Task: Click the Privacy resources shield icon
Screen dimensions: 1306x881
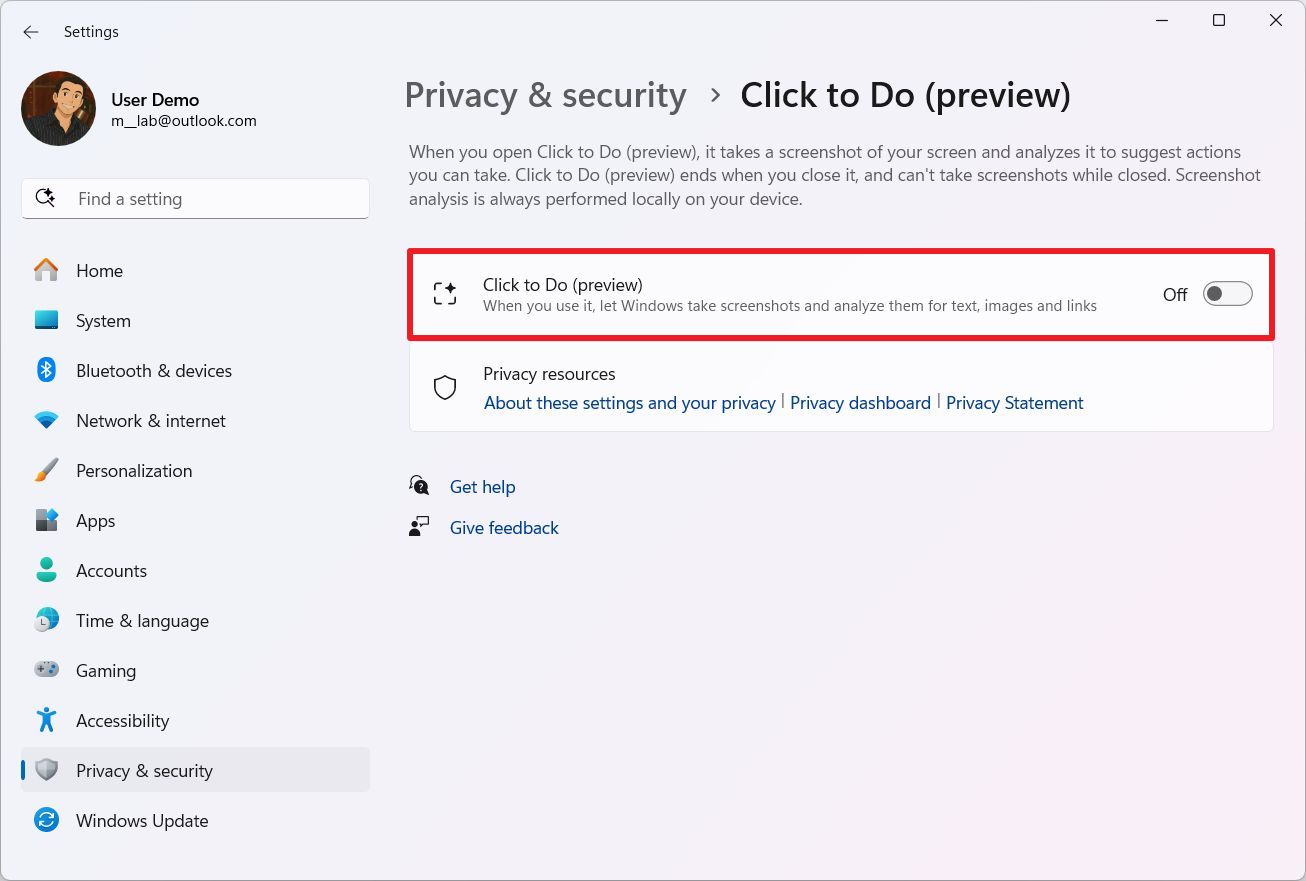Action: (x=444, y=387)
